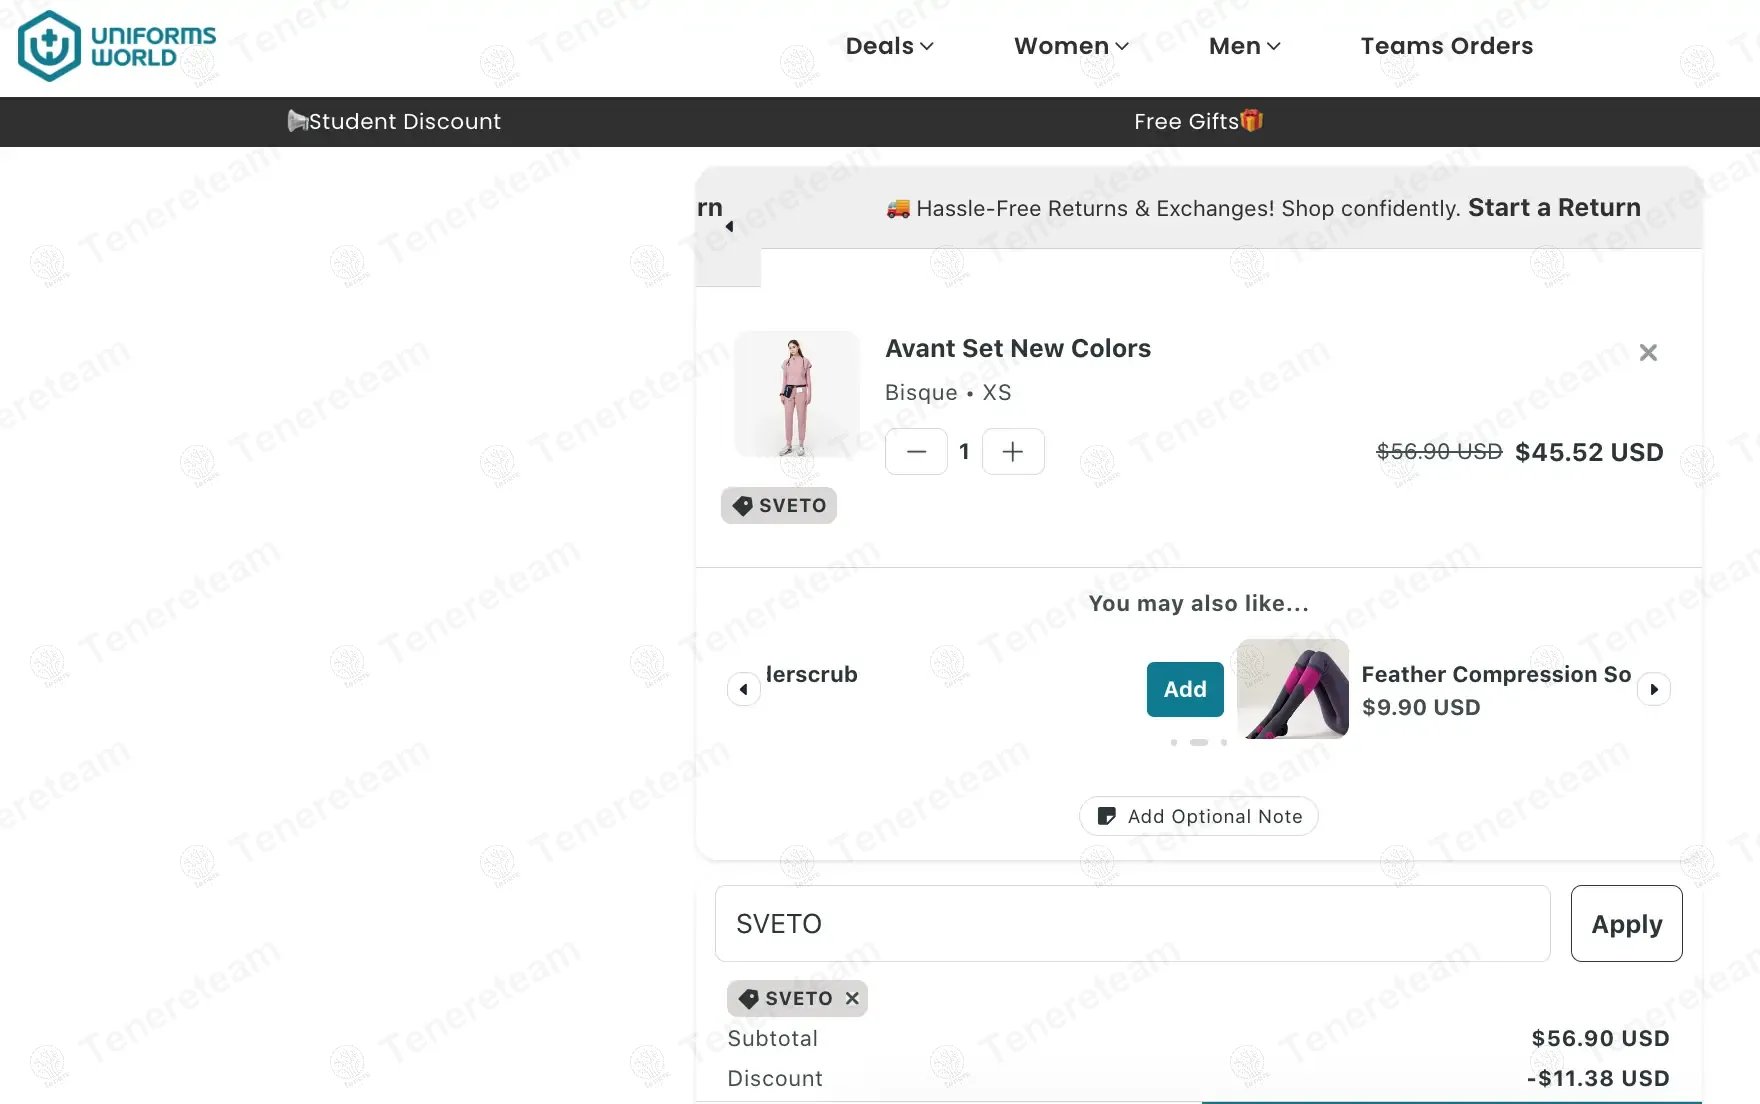Remove Avant Set from cart
The height and width of the screenshot is (1104, 1760).
[1648, 353]
